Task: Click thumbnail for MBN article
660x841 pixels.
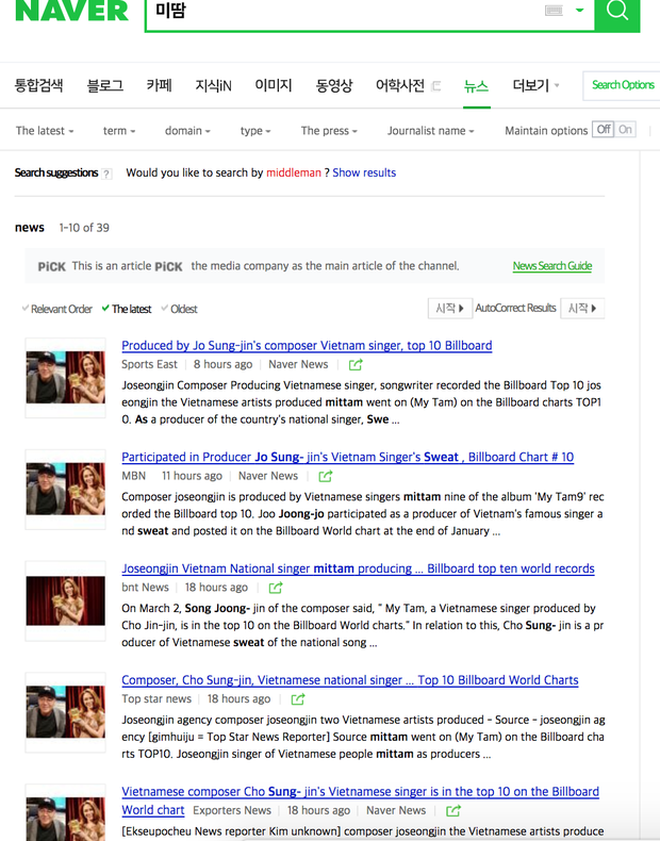Action: (x=65, y=489)
